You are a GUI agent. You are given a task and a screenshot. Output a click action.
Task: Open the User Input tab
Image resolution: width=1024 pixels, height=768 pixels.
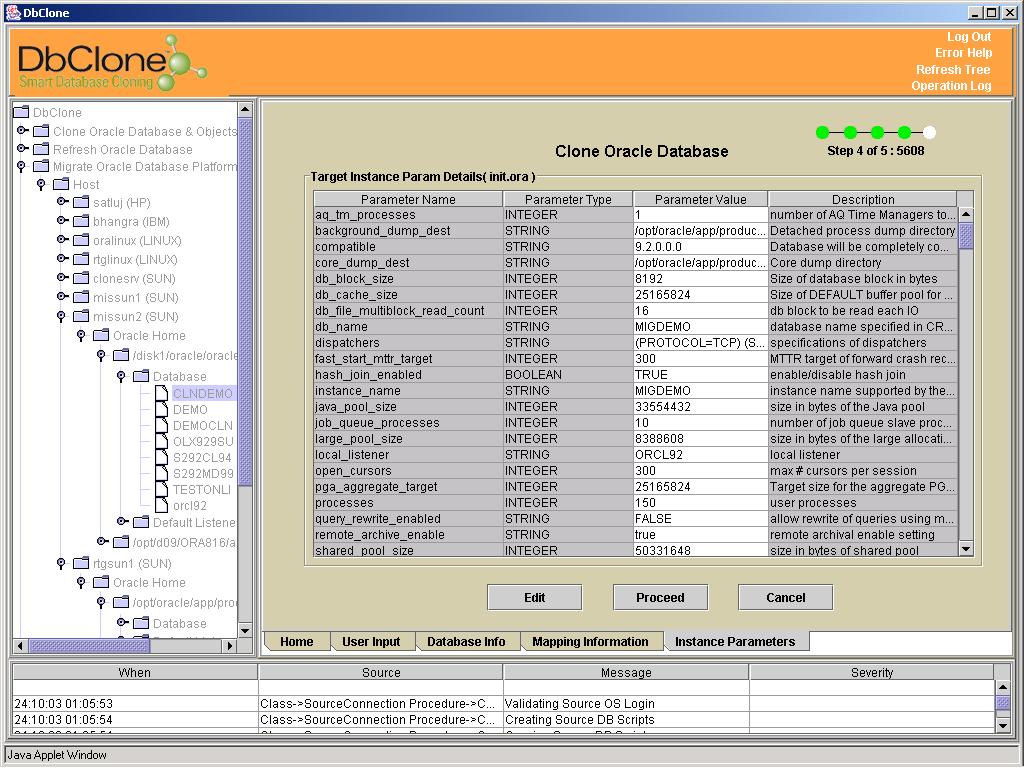coord(371,641)
